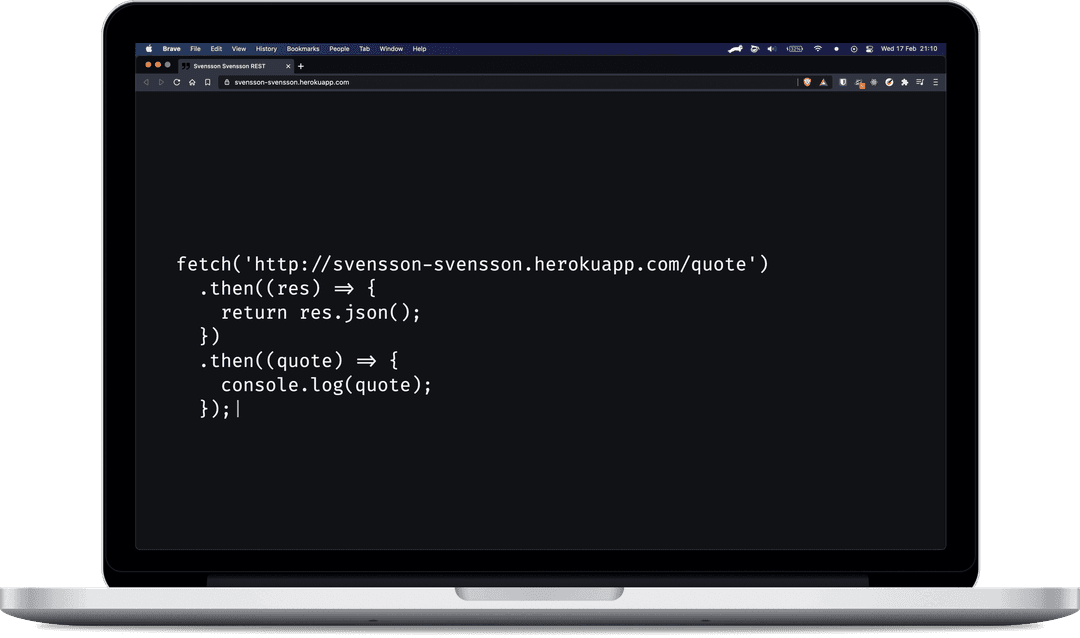Click the '.then((res) => {' line
Screen dimensions: 1080x638
pyautogui.click(x=287, y=289)
